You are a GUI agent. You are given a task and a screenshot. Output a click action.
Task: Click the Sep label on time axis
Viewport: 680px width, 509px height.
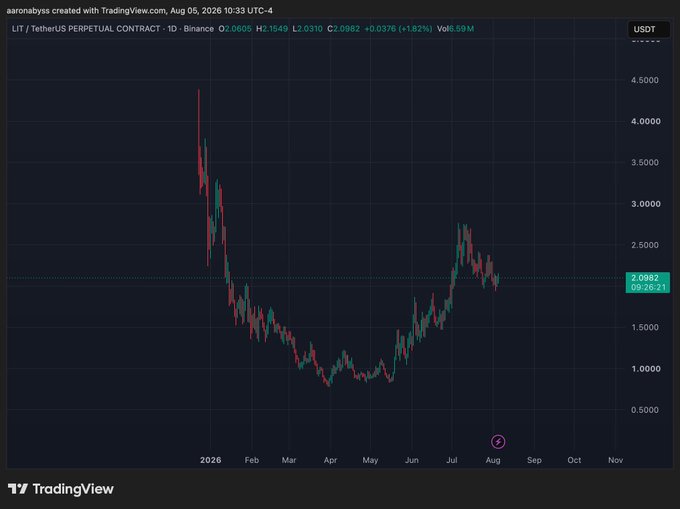[x=534, y=460]
